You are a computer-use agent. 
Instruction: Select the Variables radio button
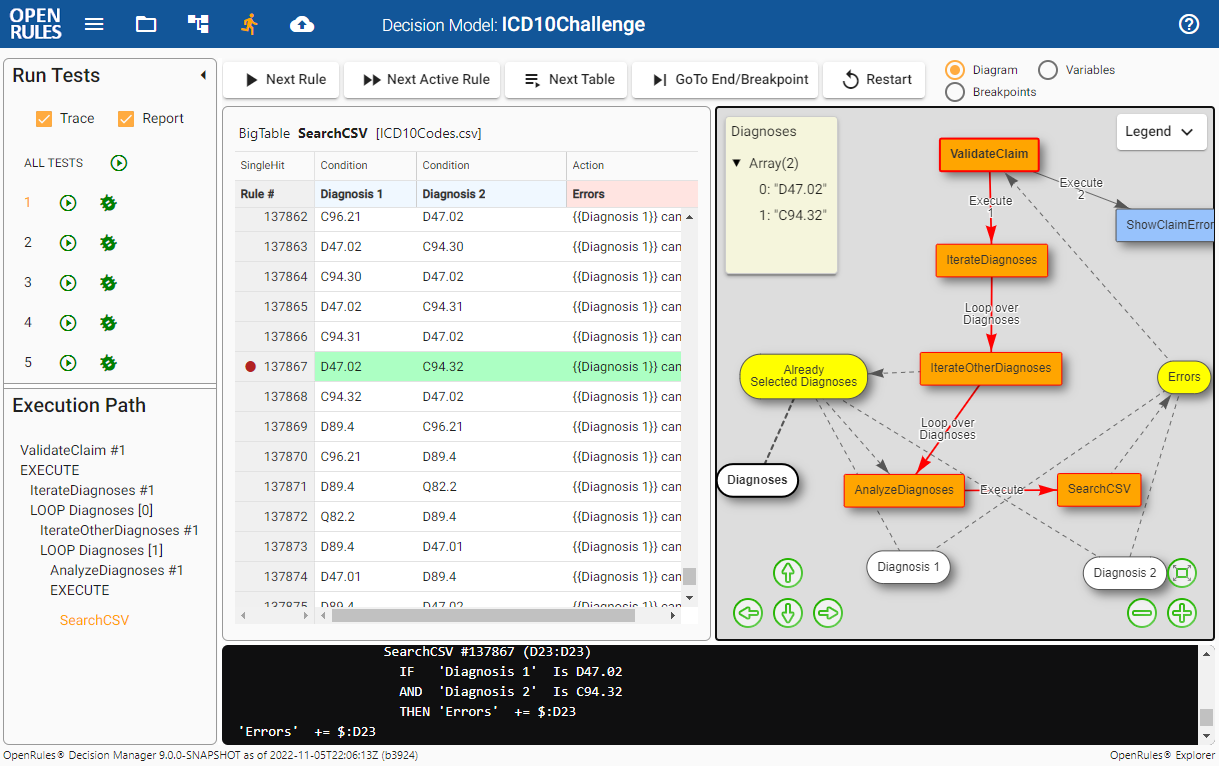pos(1047,70)
